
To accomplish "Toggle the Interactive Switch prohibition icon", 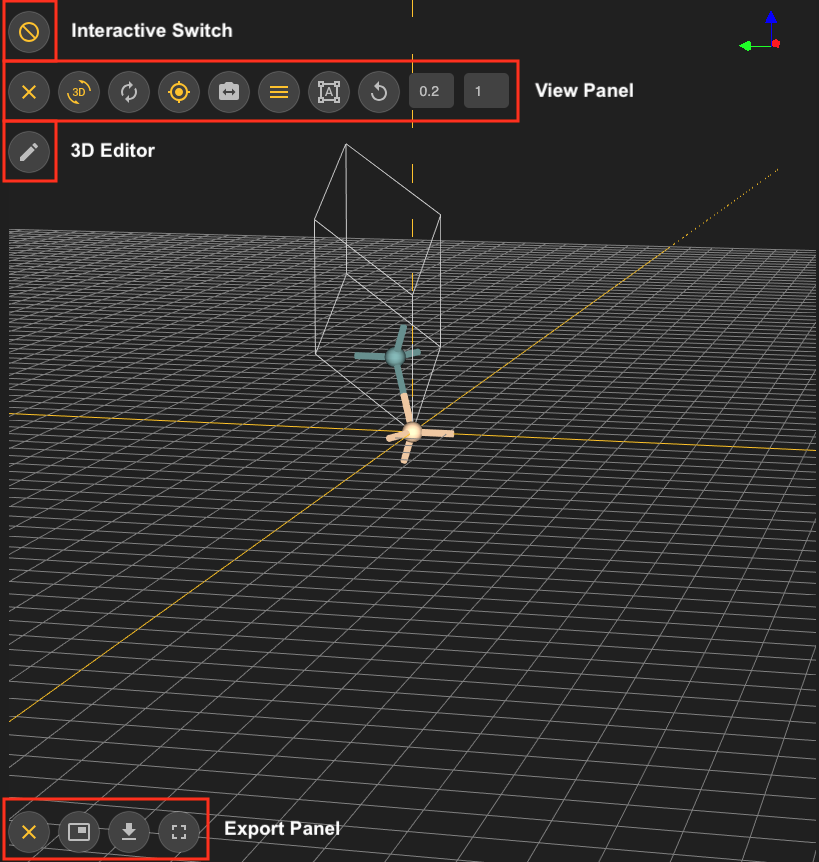I will 29,31.
